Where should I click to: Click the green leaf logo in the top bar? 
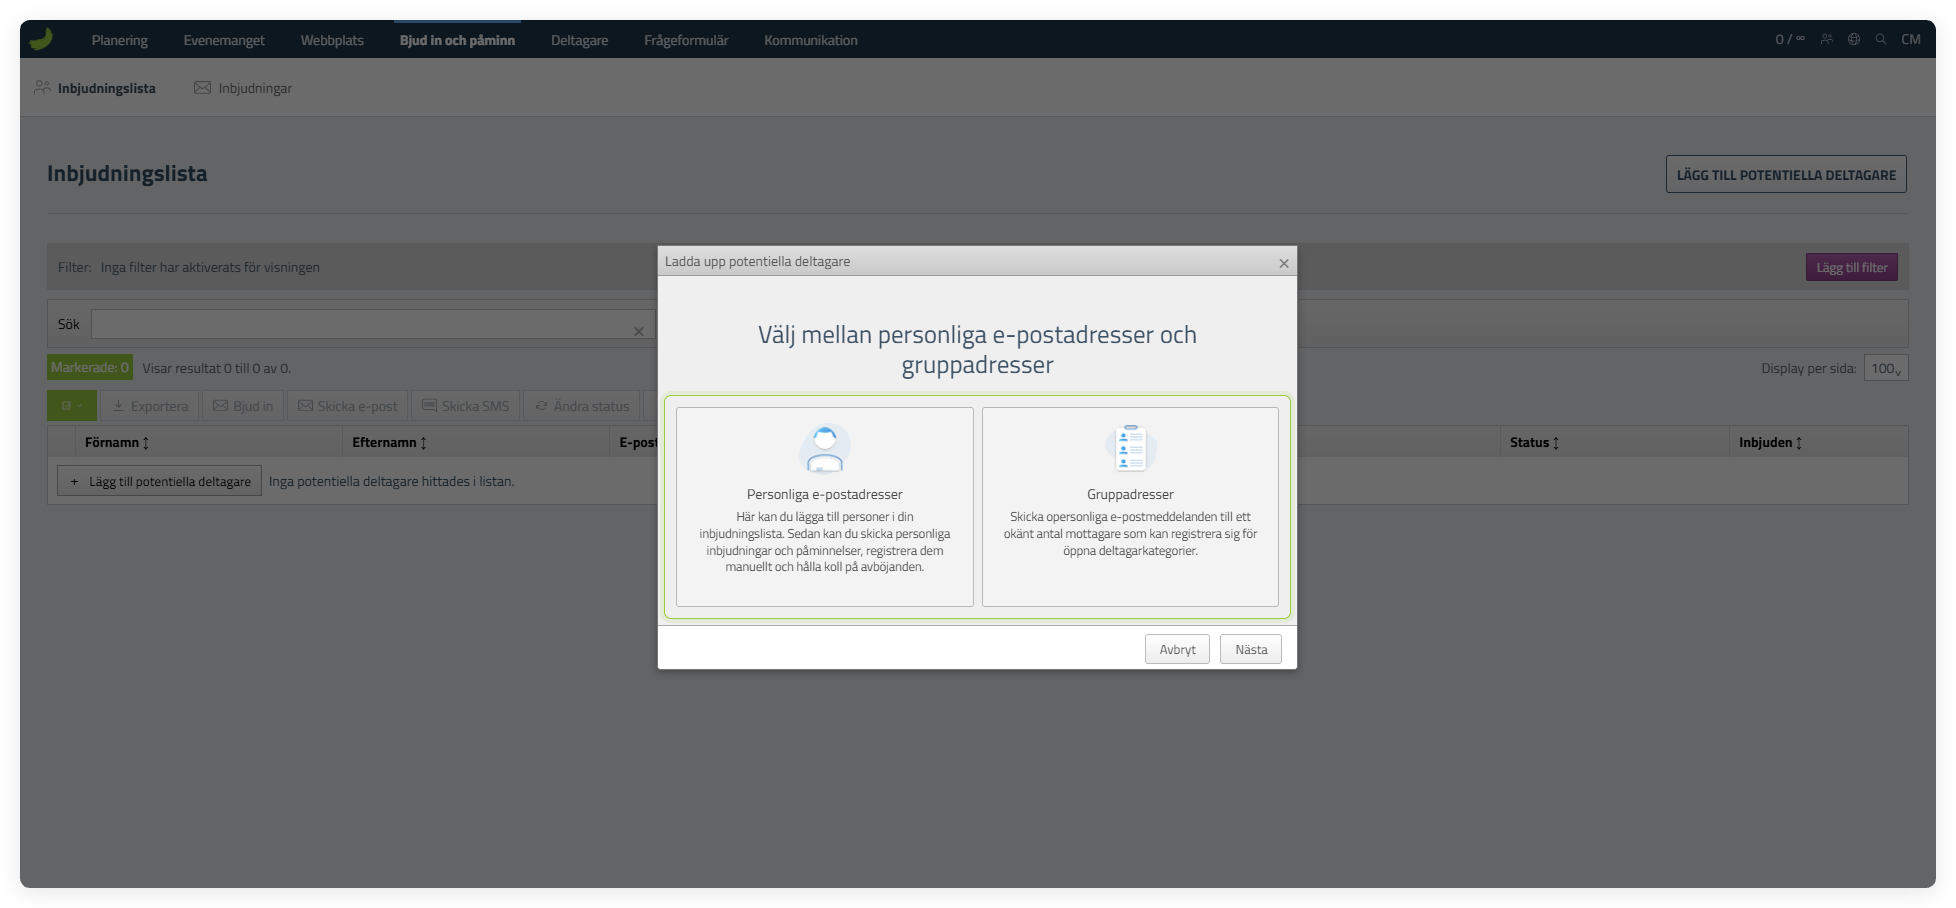tap(41, 39)
